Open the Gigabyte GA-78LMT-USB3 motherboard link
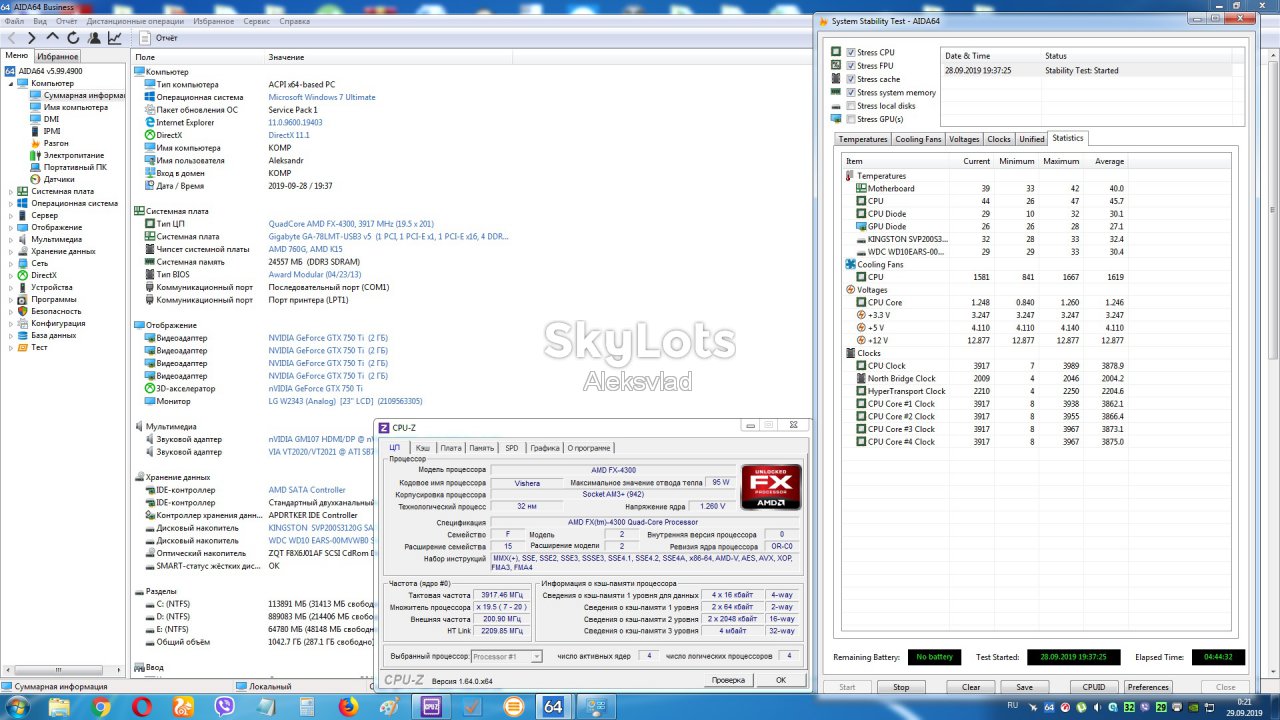Viewport: 1280px width, 720px height. point(388,237)
